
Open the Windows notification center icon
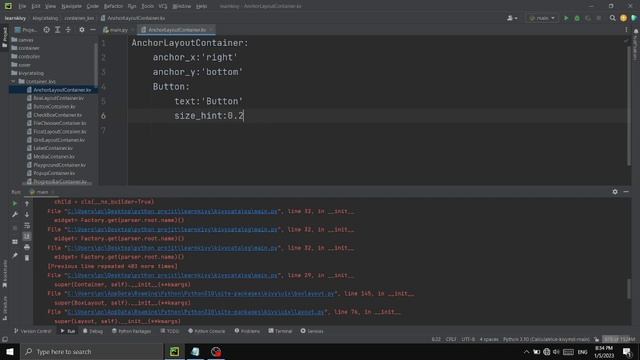[627, 351]
